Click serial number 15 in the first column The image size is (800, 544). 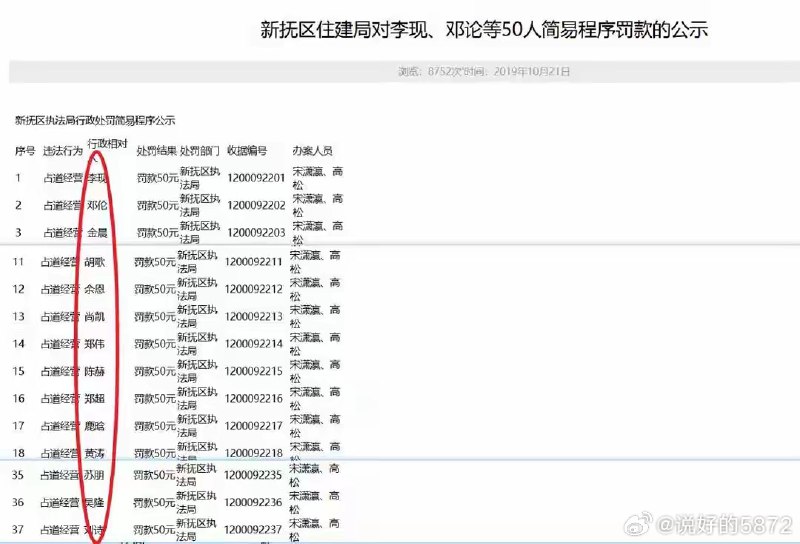pos(18,371)
